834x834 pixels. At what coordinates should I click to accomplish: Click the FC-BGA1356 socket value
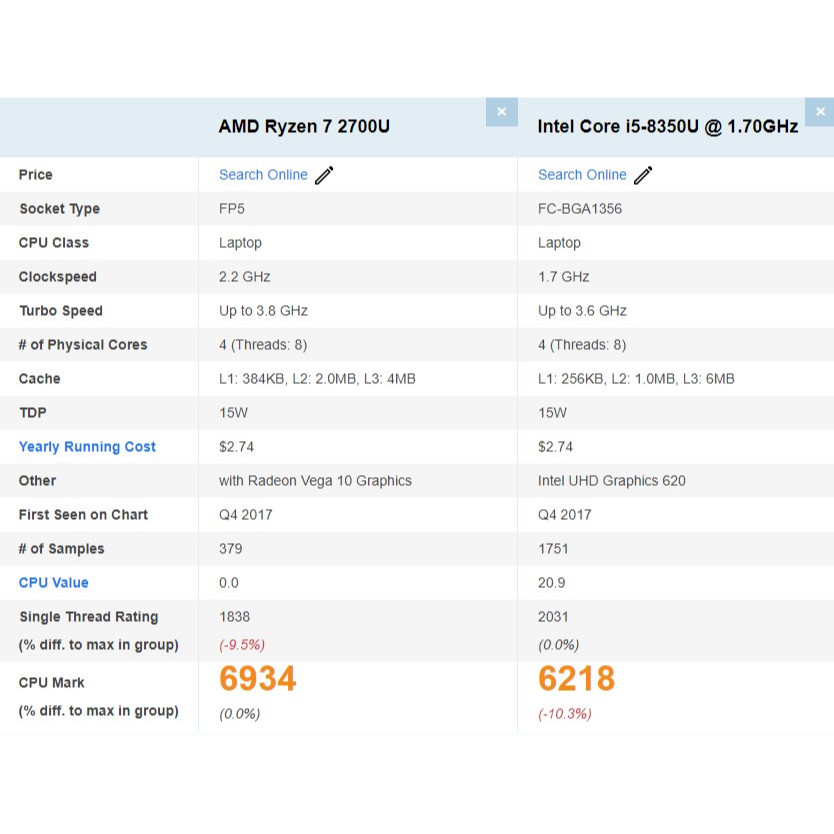(x=580, y=209)
